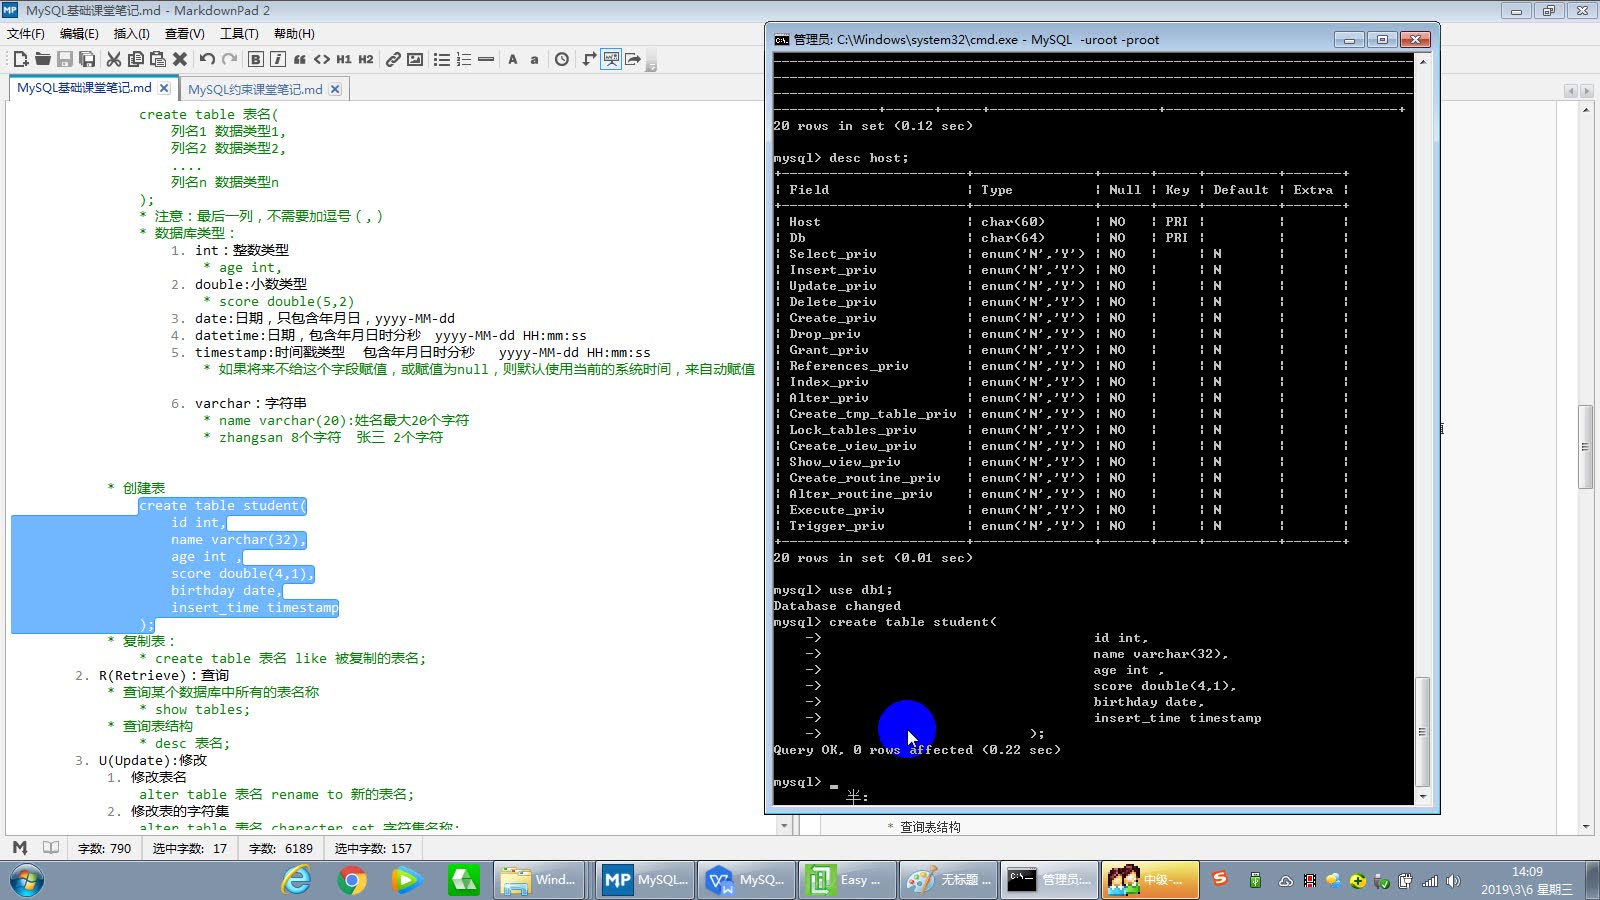Viewport: 1600px width, 900px height.
Task: Click the cmd window vertical scrollbar thumb
Action: click(x=1422, y=732)
